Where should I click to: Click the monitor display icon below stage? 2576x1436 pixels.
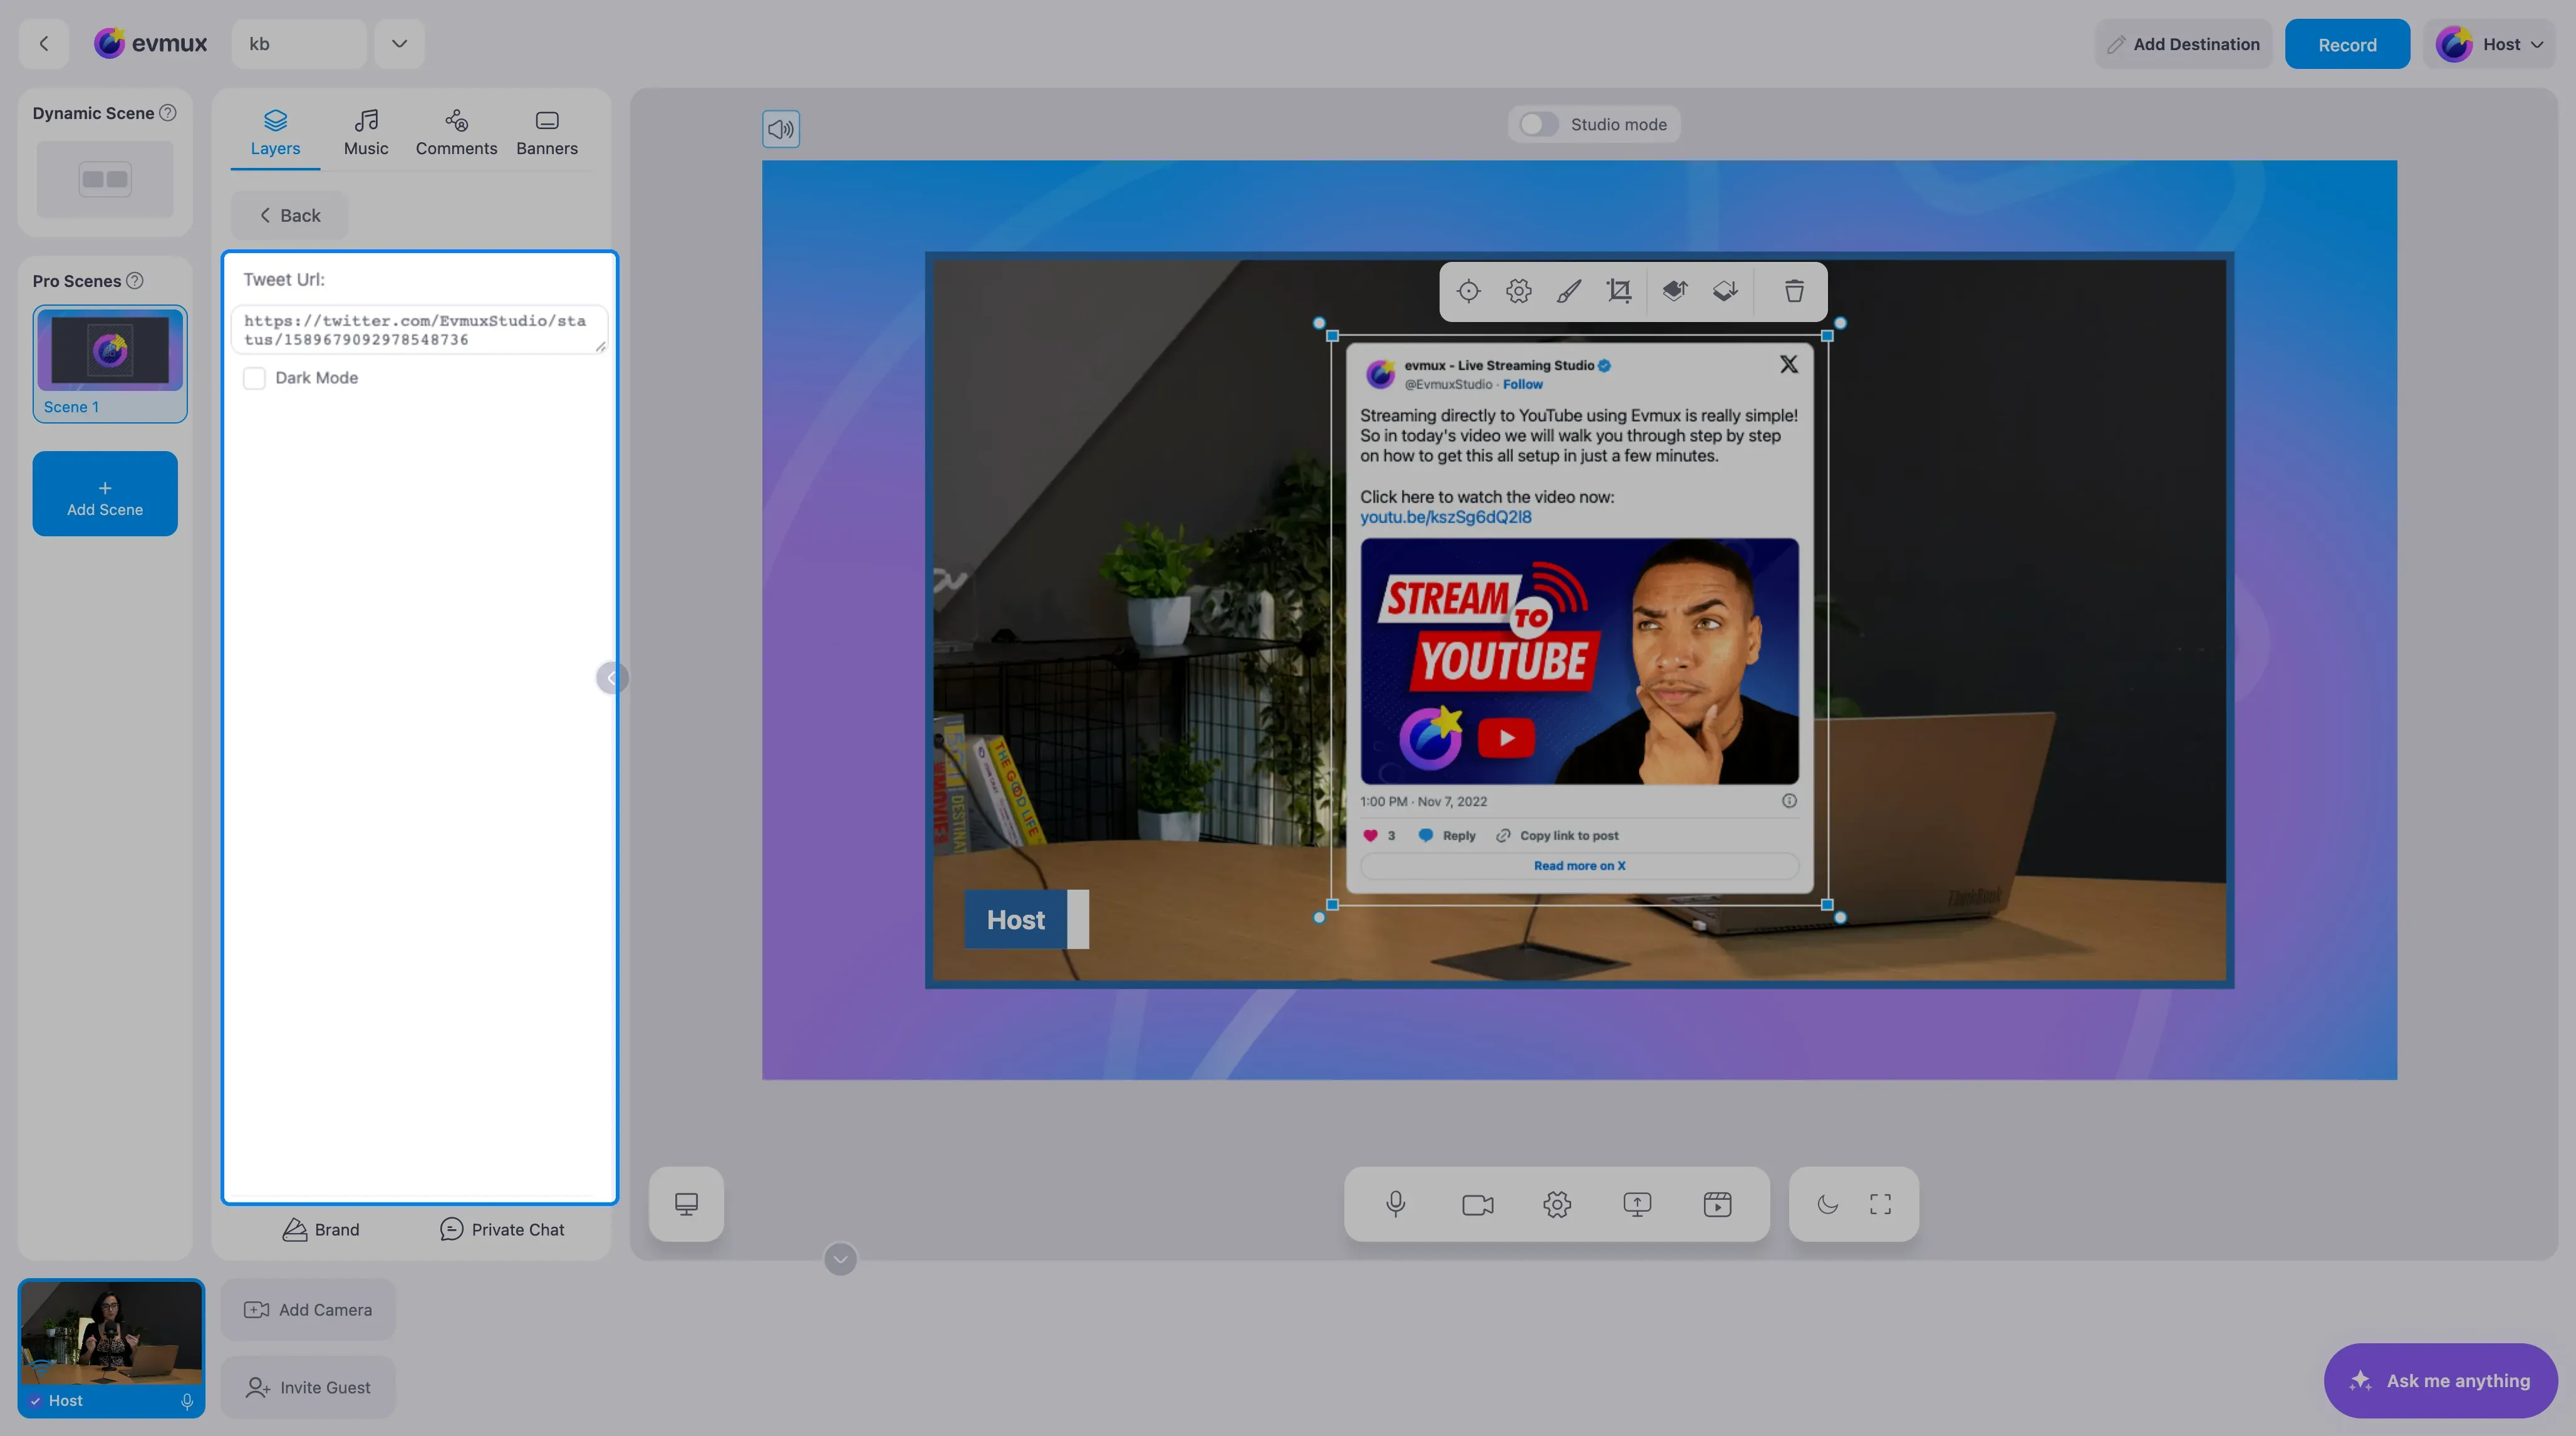(x=686, y=1204)
